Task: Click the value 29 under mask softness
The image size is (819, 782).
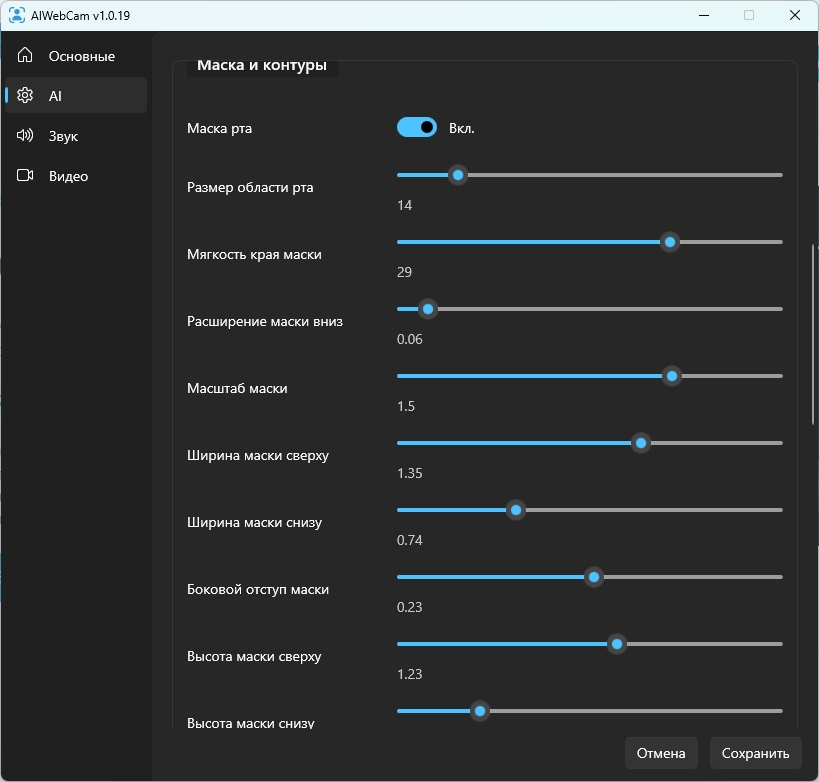Action: coord(404,272)
